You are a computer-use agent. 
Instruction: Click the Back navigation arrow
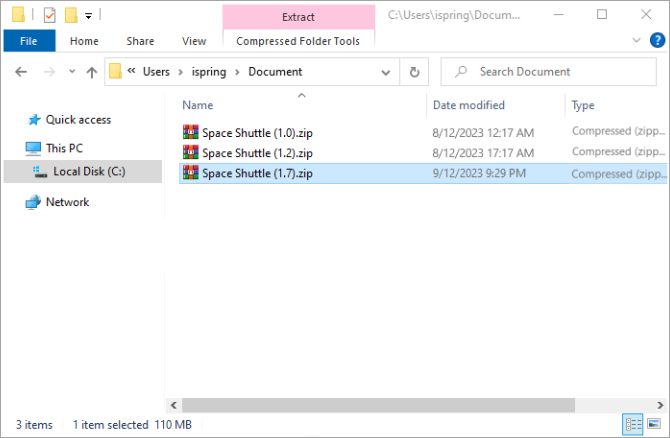pyautogui.click(x=21, y=72)
